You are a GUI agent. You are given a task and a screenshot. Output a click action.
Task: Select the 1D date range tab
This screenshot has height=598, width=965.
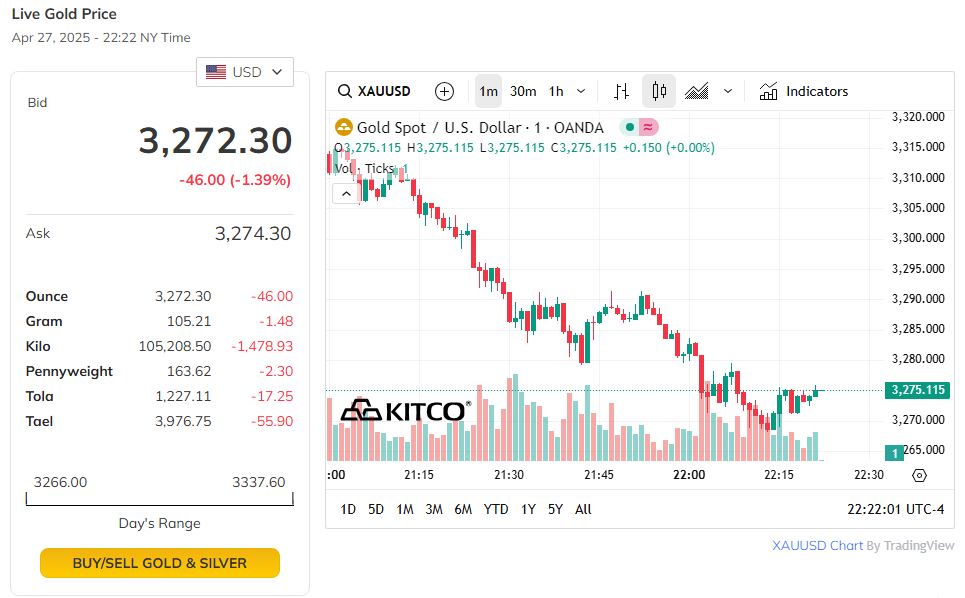[348, 509]
